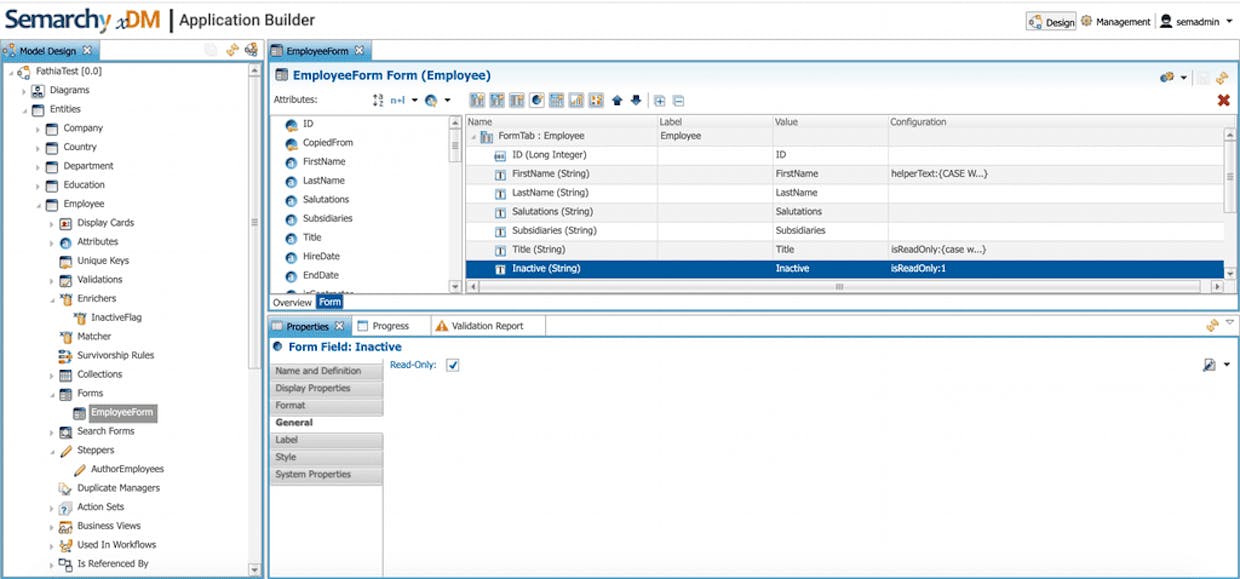Click the semadmin user icon
This screenshot has width=1240, height=579.
coord(1166,21)
